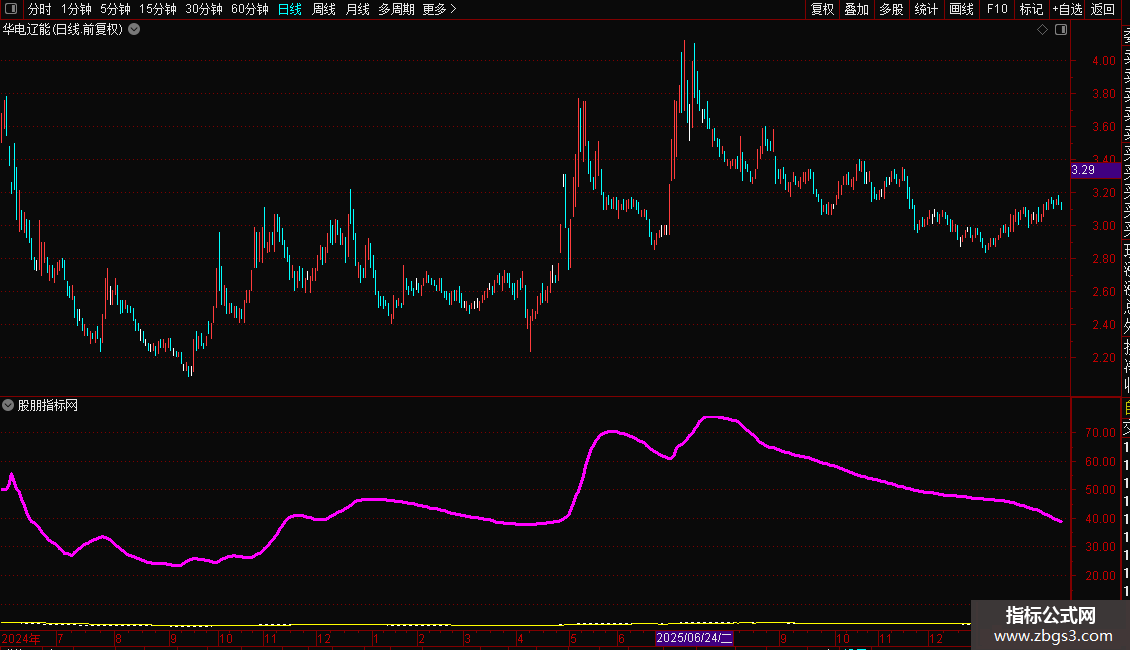Click the 多股 multi-stock button

click(x=891, y=9)
